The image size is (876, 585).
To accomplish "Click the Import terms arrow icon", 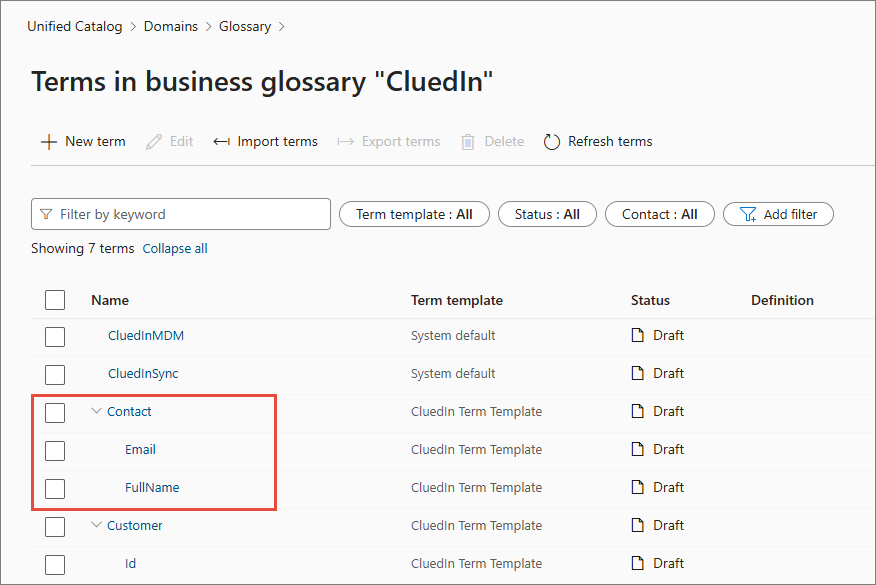I will pos(221,142).
